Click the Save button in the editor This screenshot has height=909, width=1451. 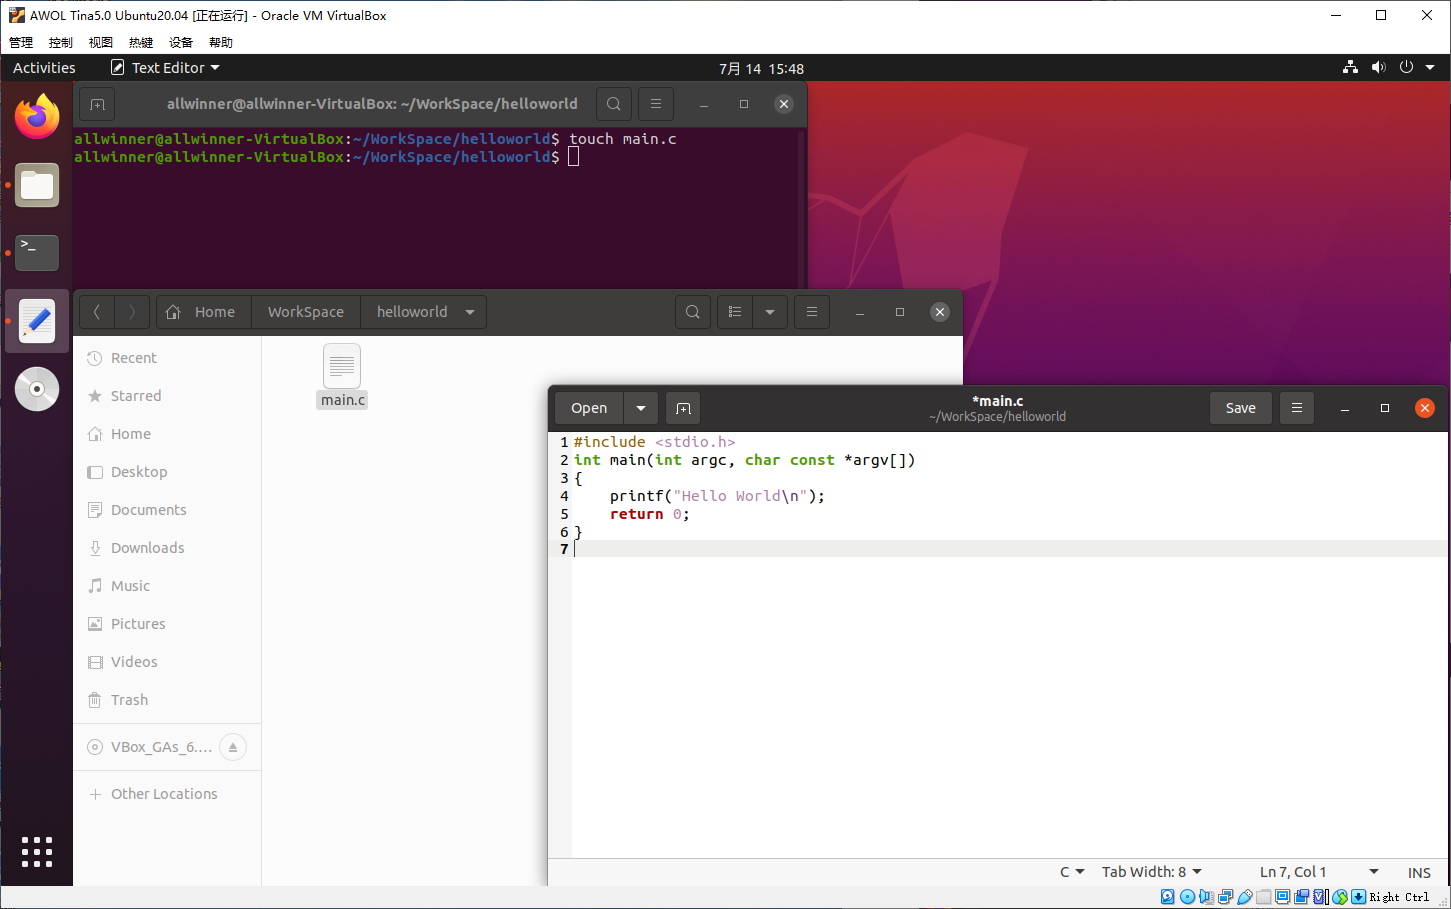(x=1240, y=407)
